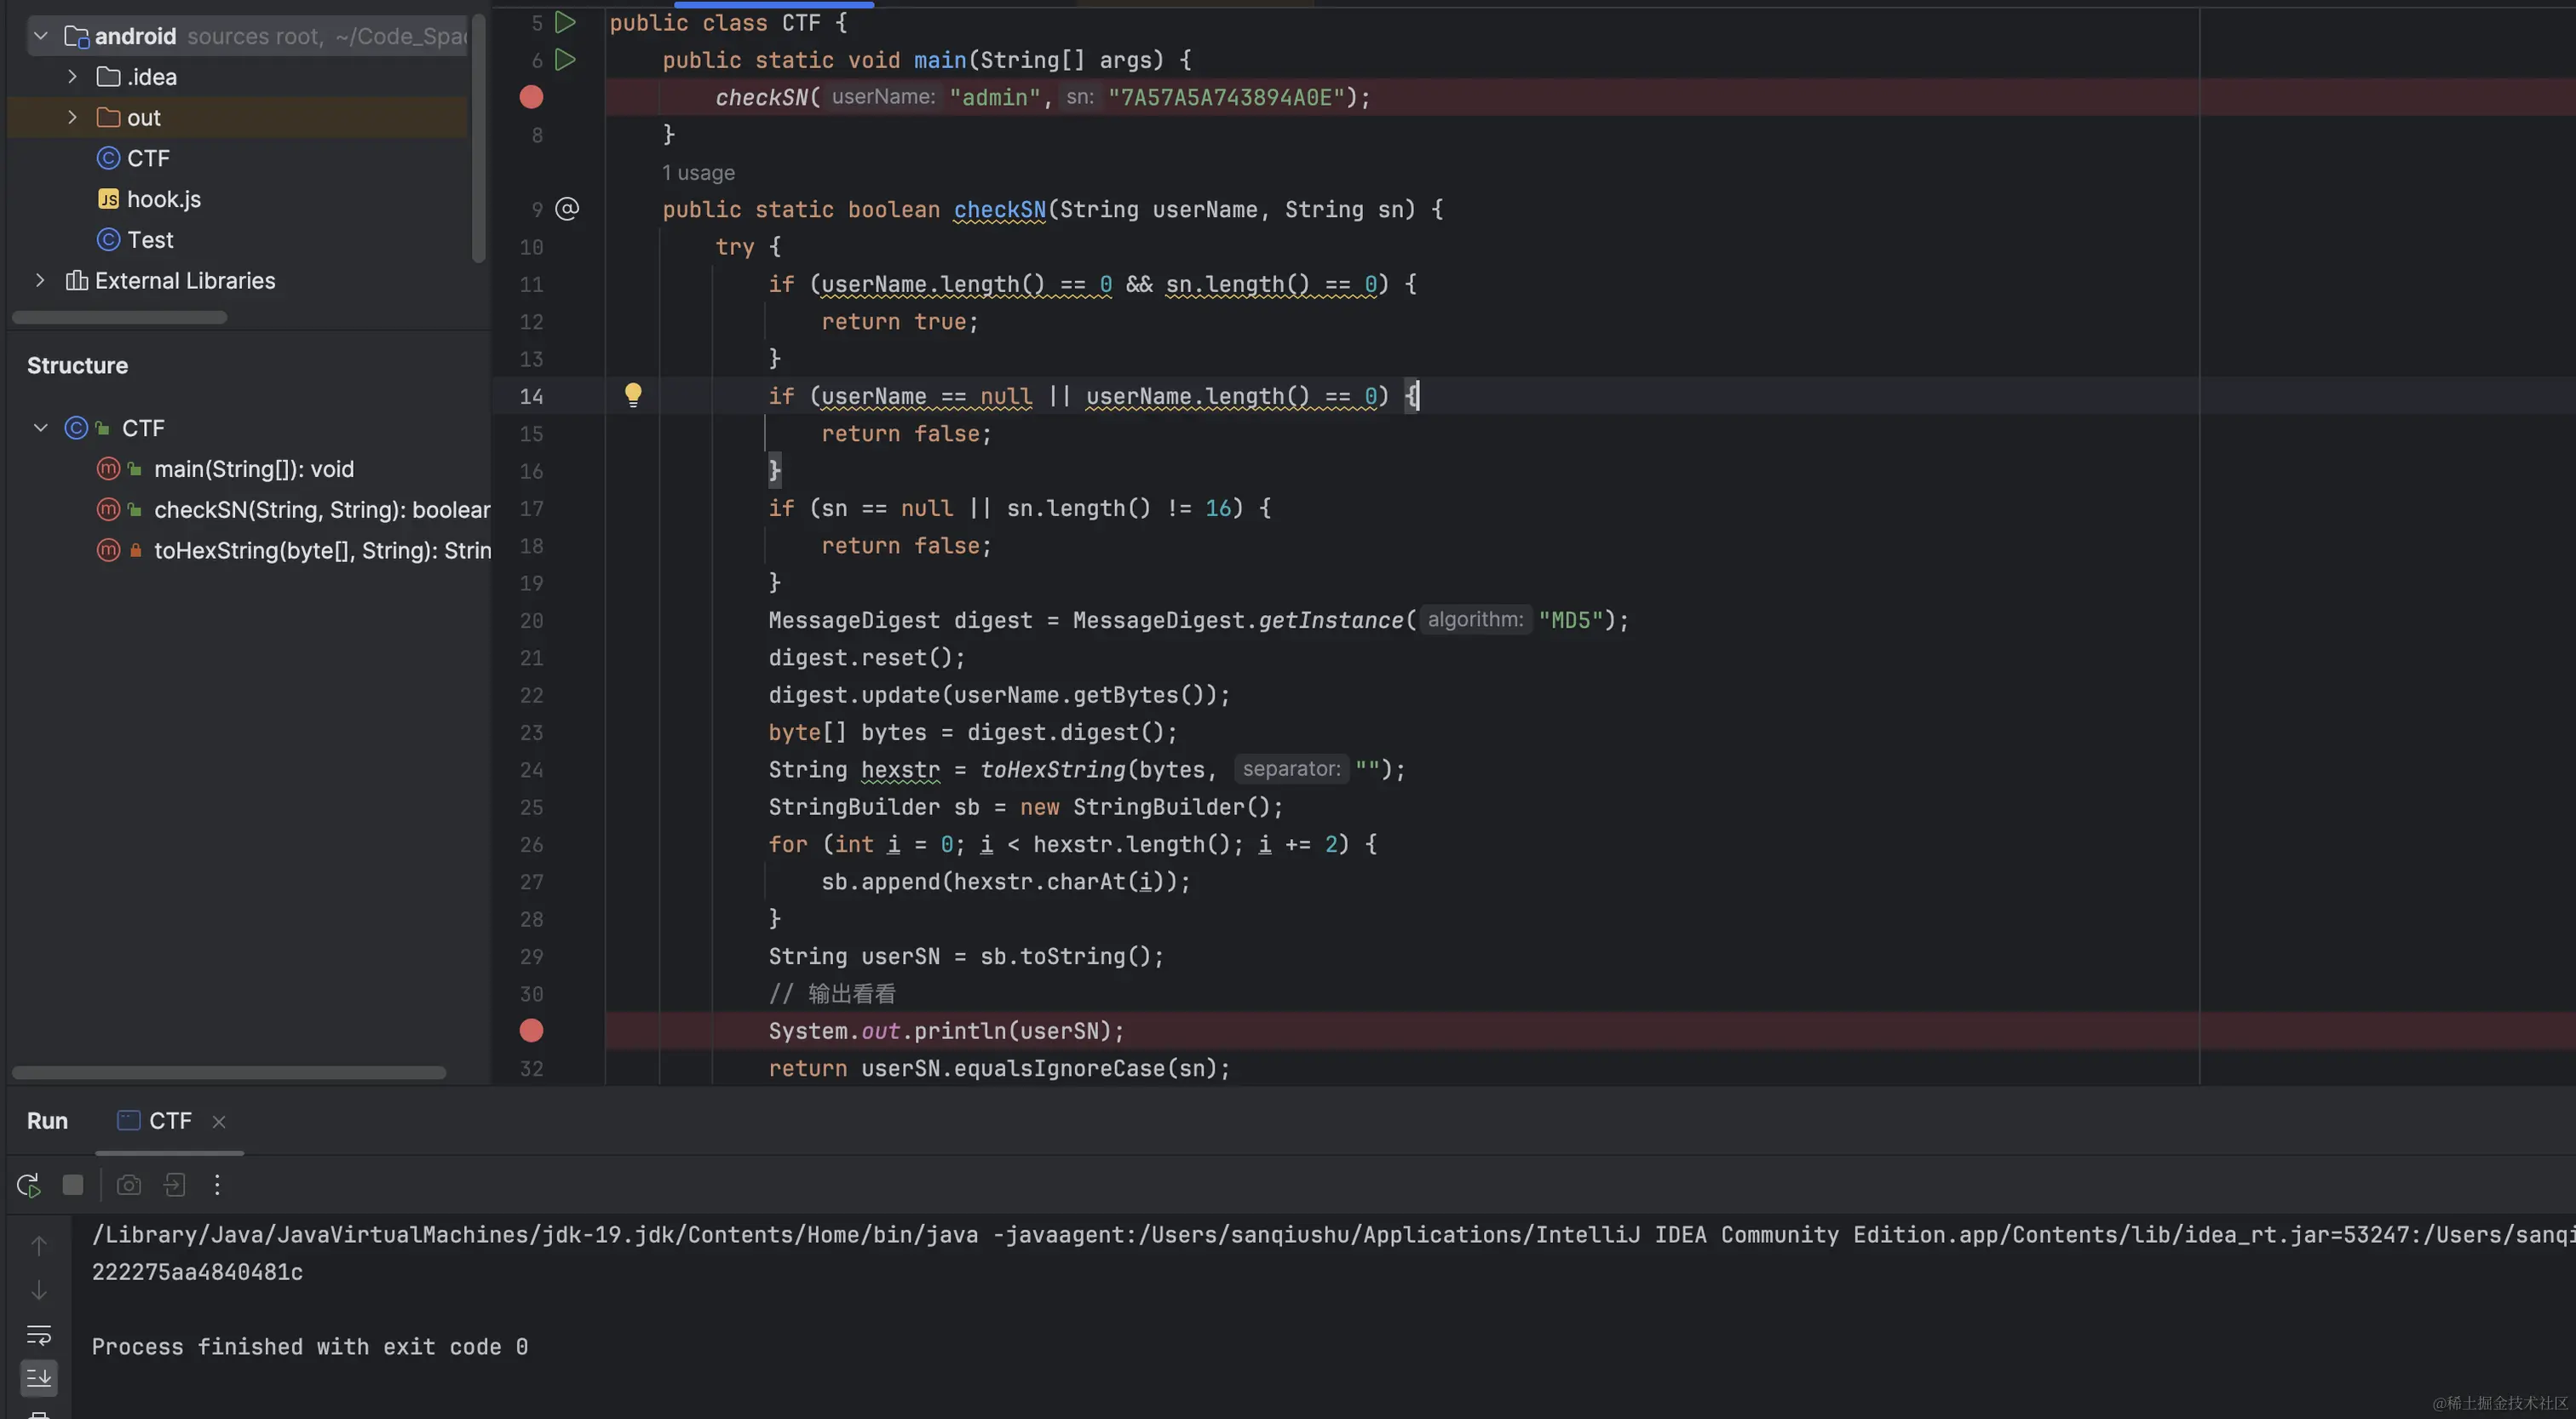The image size is (2576, 1419).
Task: Click the yellow lightbulb quick-fix icon
Action: coord(633,395)
